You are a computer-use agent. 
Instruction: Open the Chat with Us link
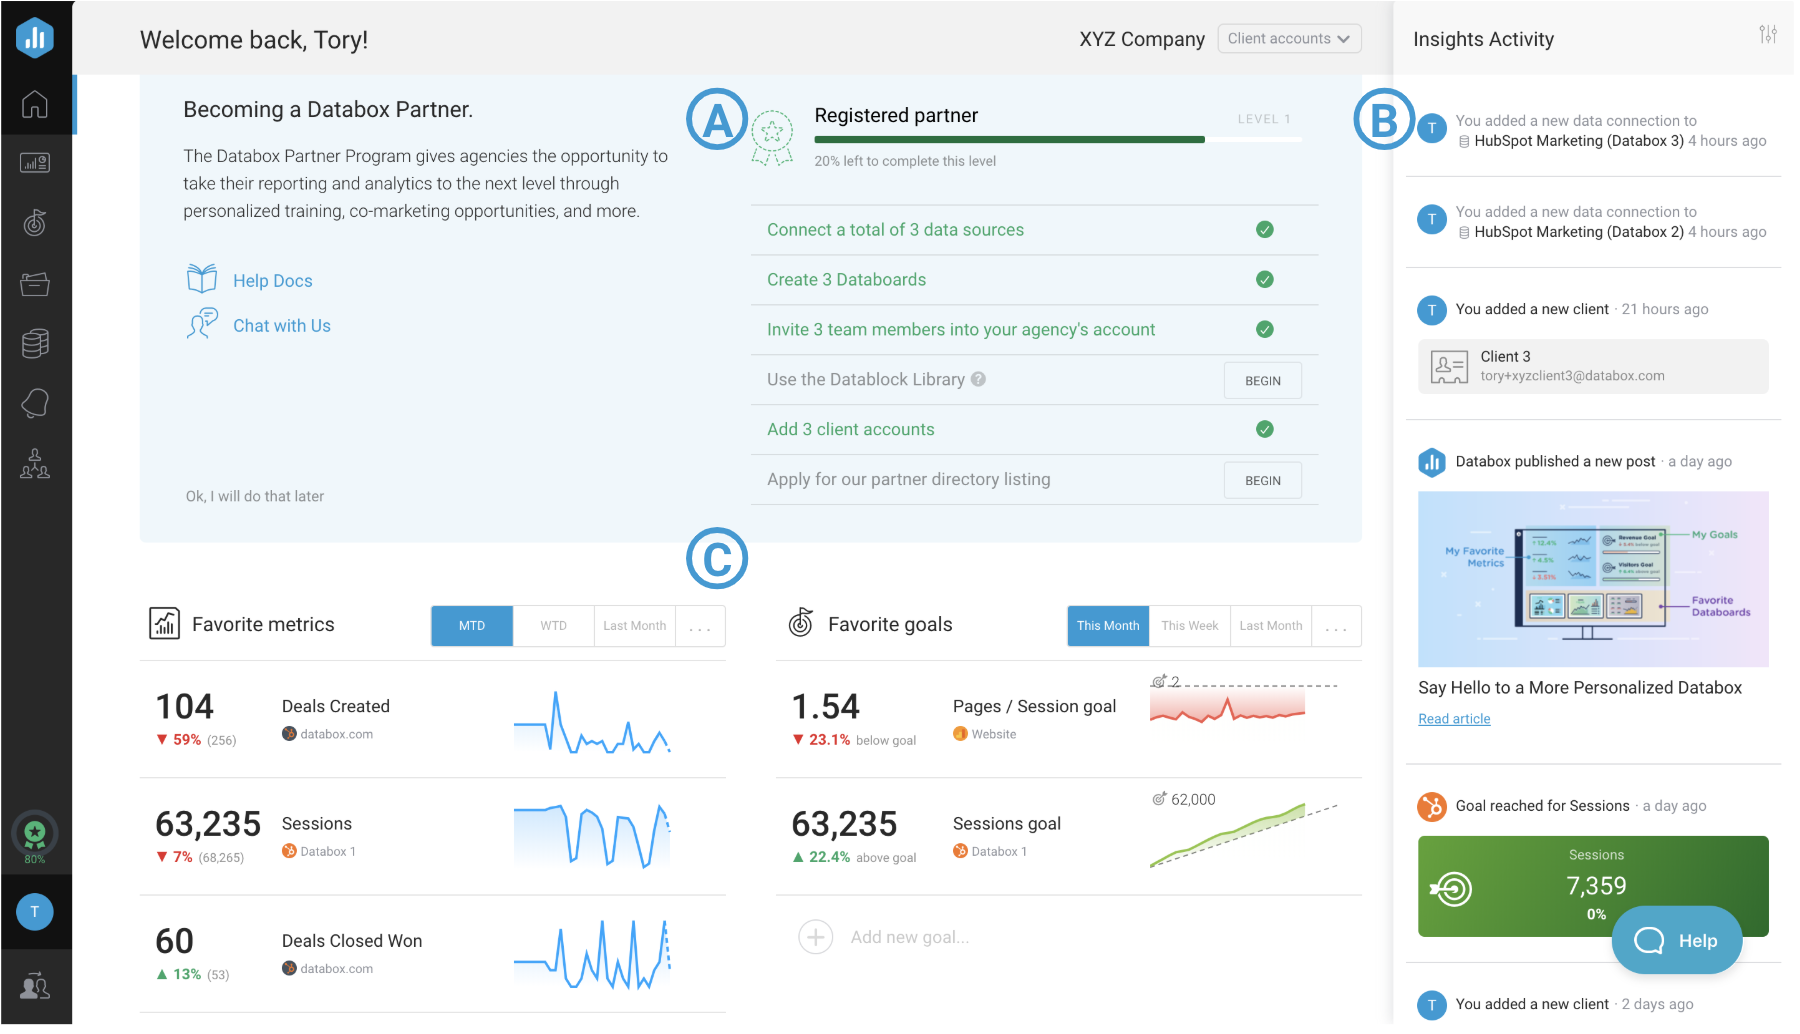coord(282,326)
